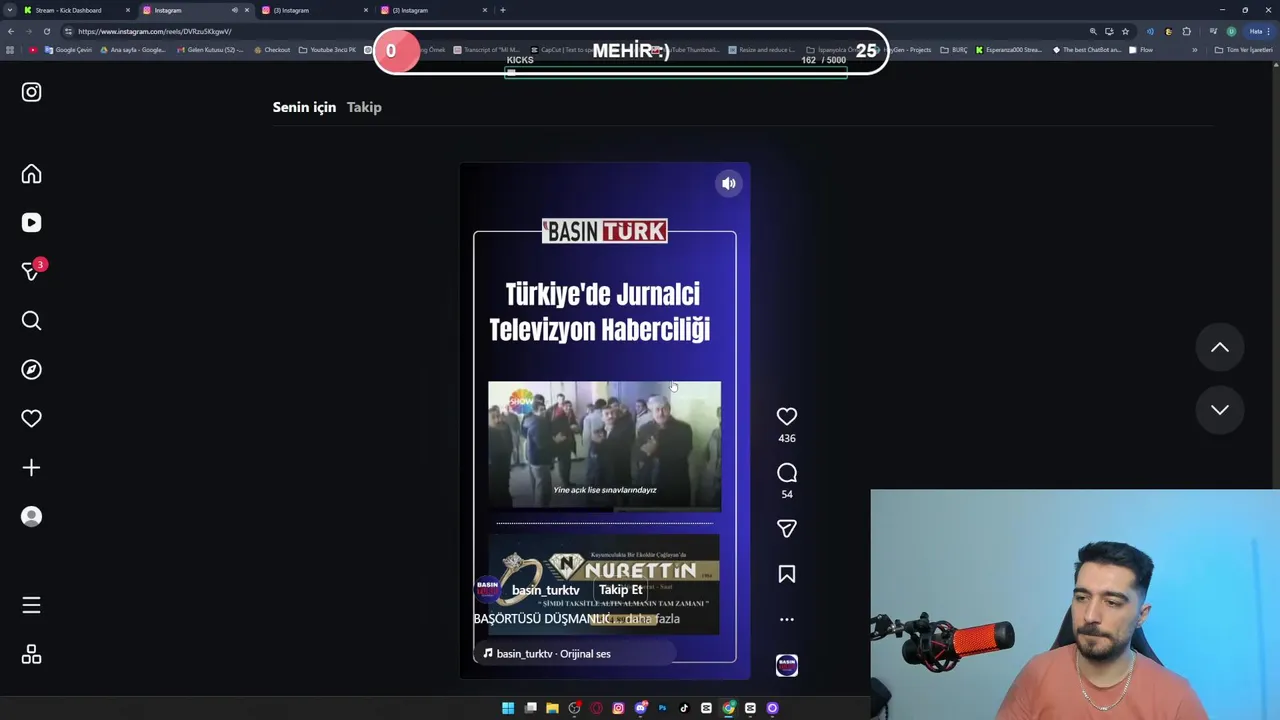Viewport: 1280px width, 720px height.
Task: Open Esperanza000 Stream bookmark
Action: [x=1009, y=50]
